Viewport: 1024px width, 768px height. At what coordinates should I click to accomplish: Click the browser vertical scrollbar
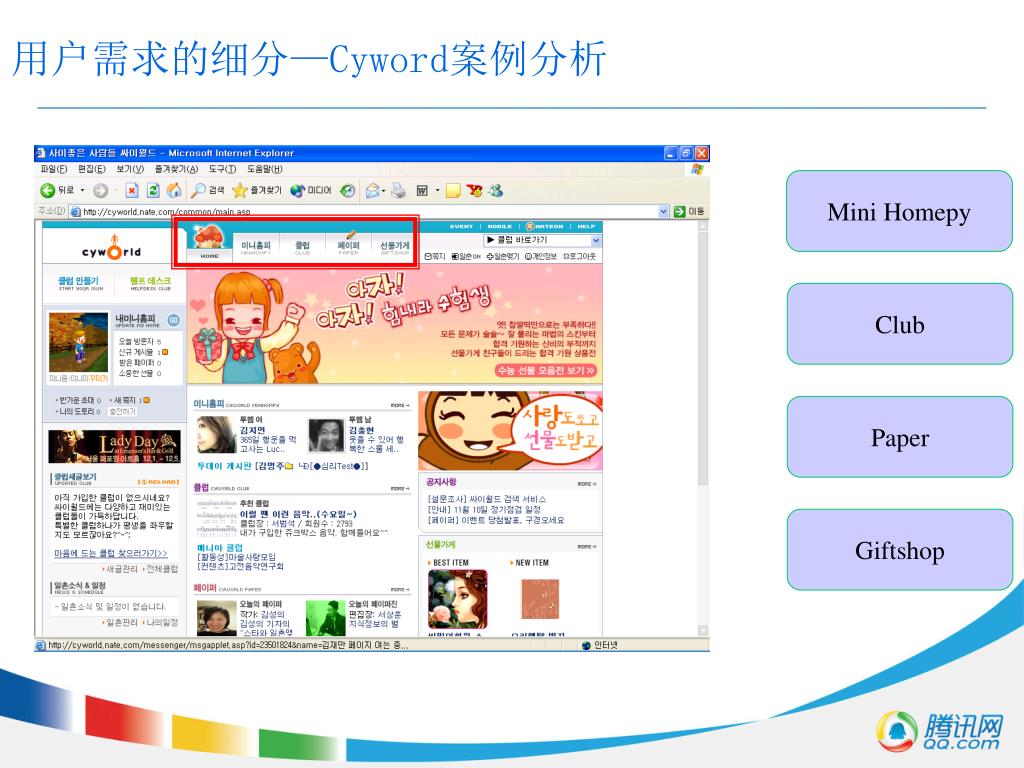coord(703,428)
